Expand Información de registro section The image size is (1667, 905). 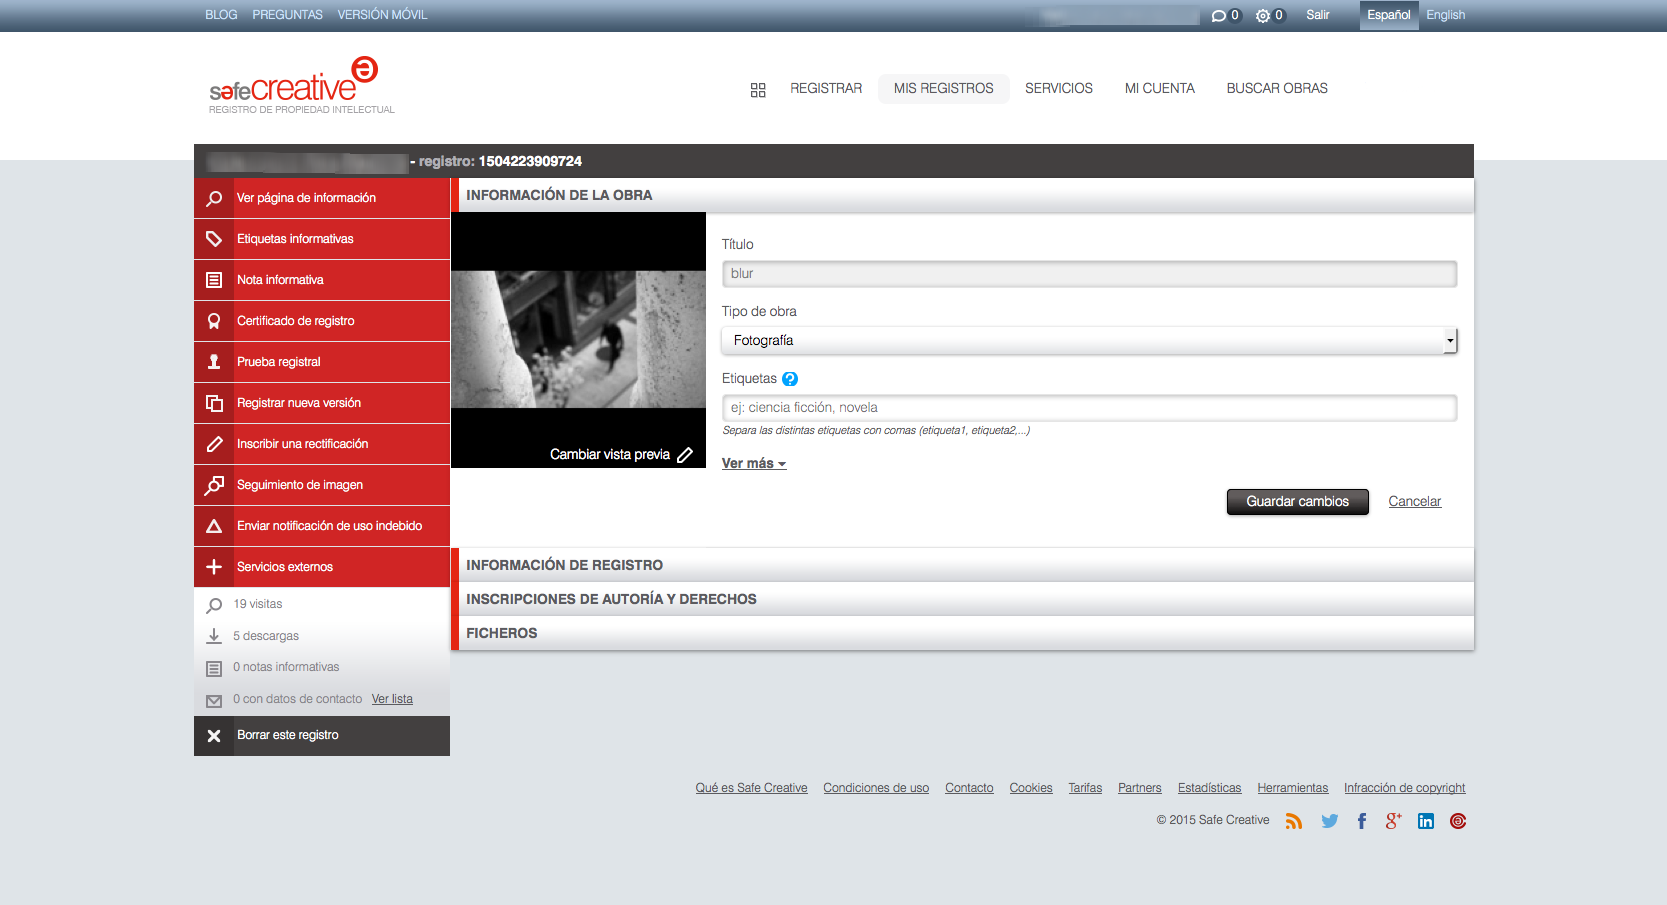coord(564,565)
